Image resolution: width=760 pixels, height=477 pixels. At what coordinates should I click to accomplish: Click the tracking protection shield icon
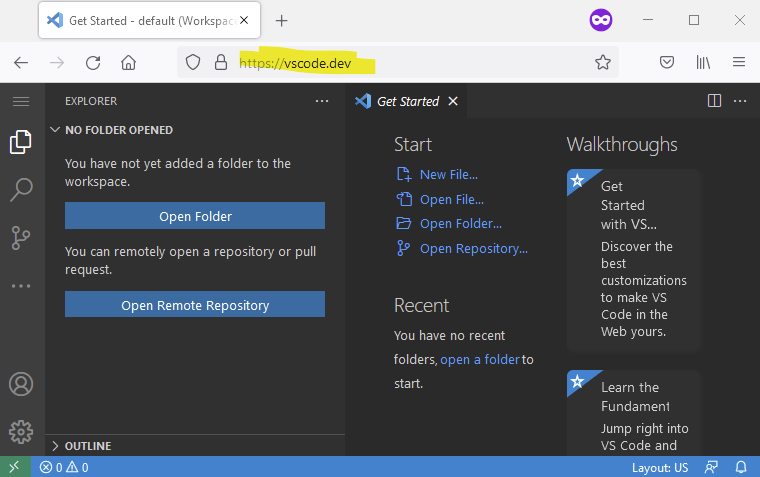click(193, 62)
